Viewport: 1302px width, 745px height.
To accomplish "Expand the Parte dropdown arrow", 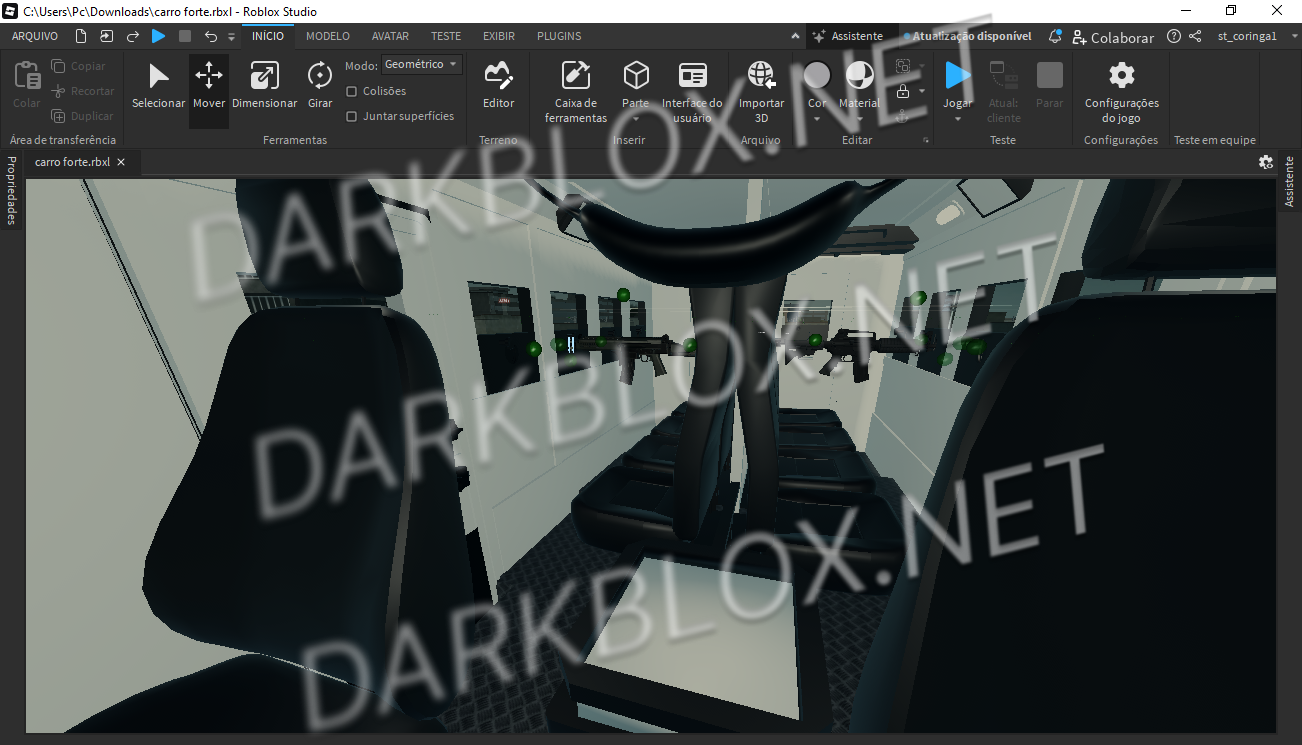I will click(x=636, y=119).
